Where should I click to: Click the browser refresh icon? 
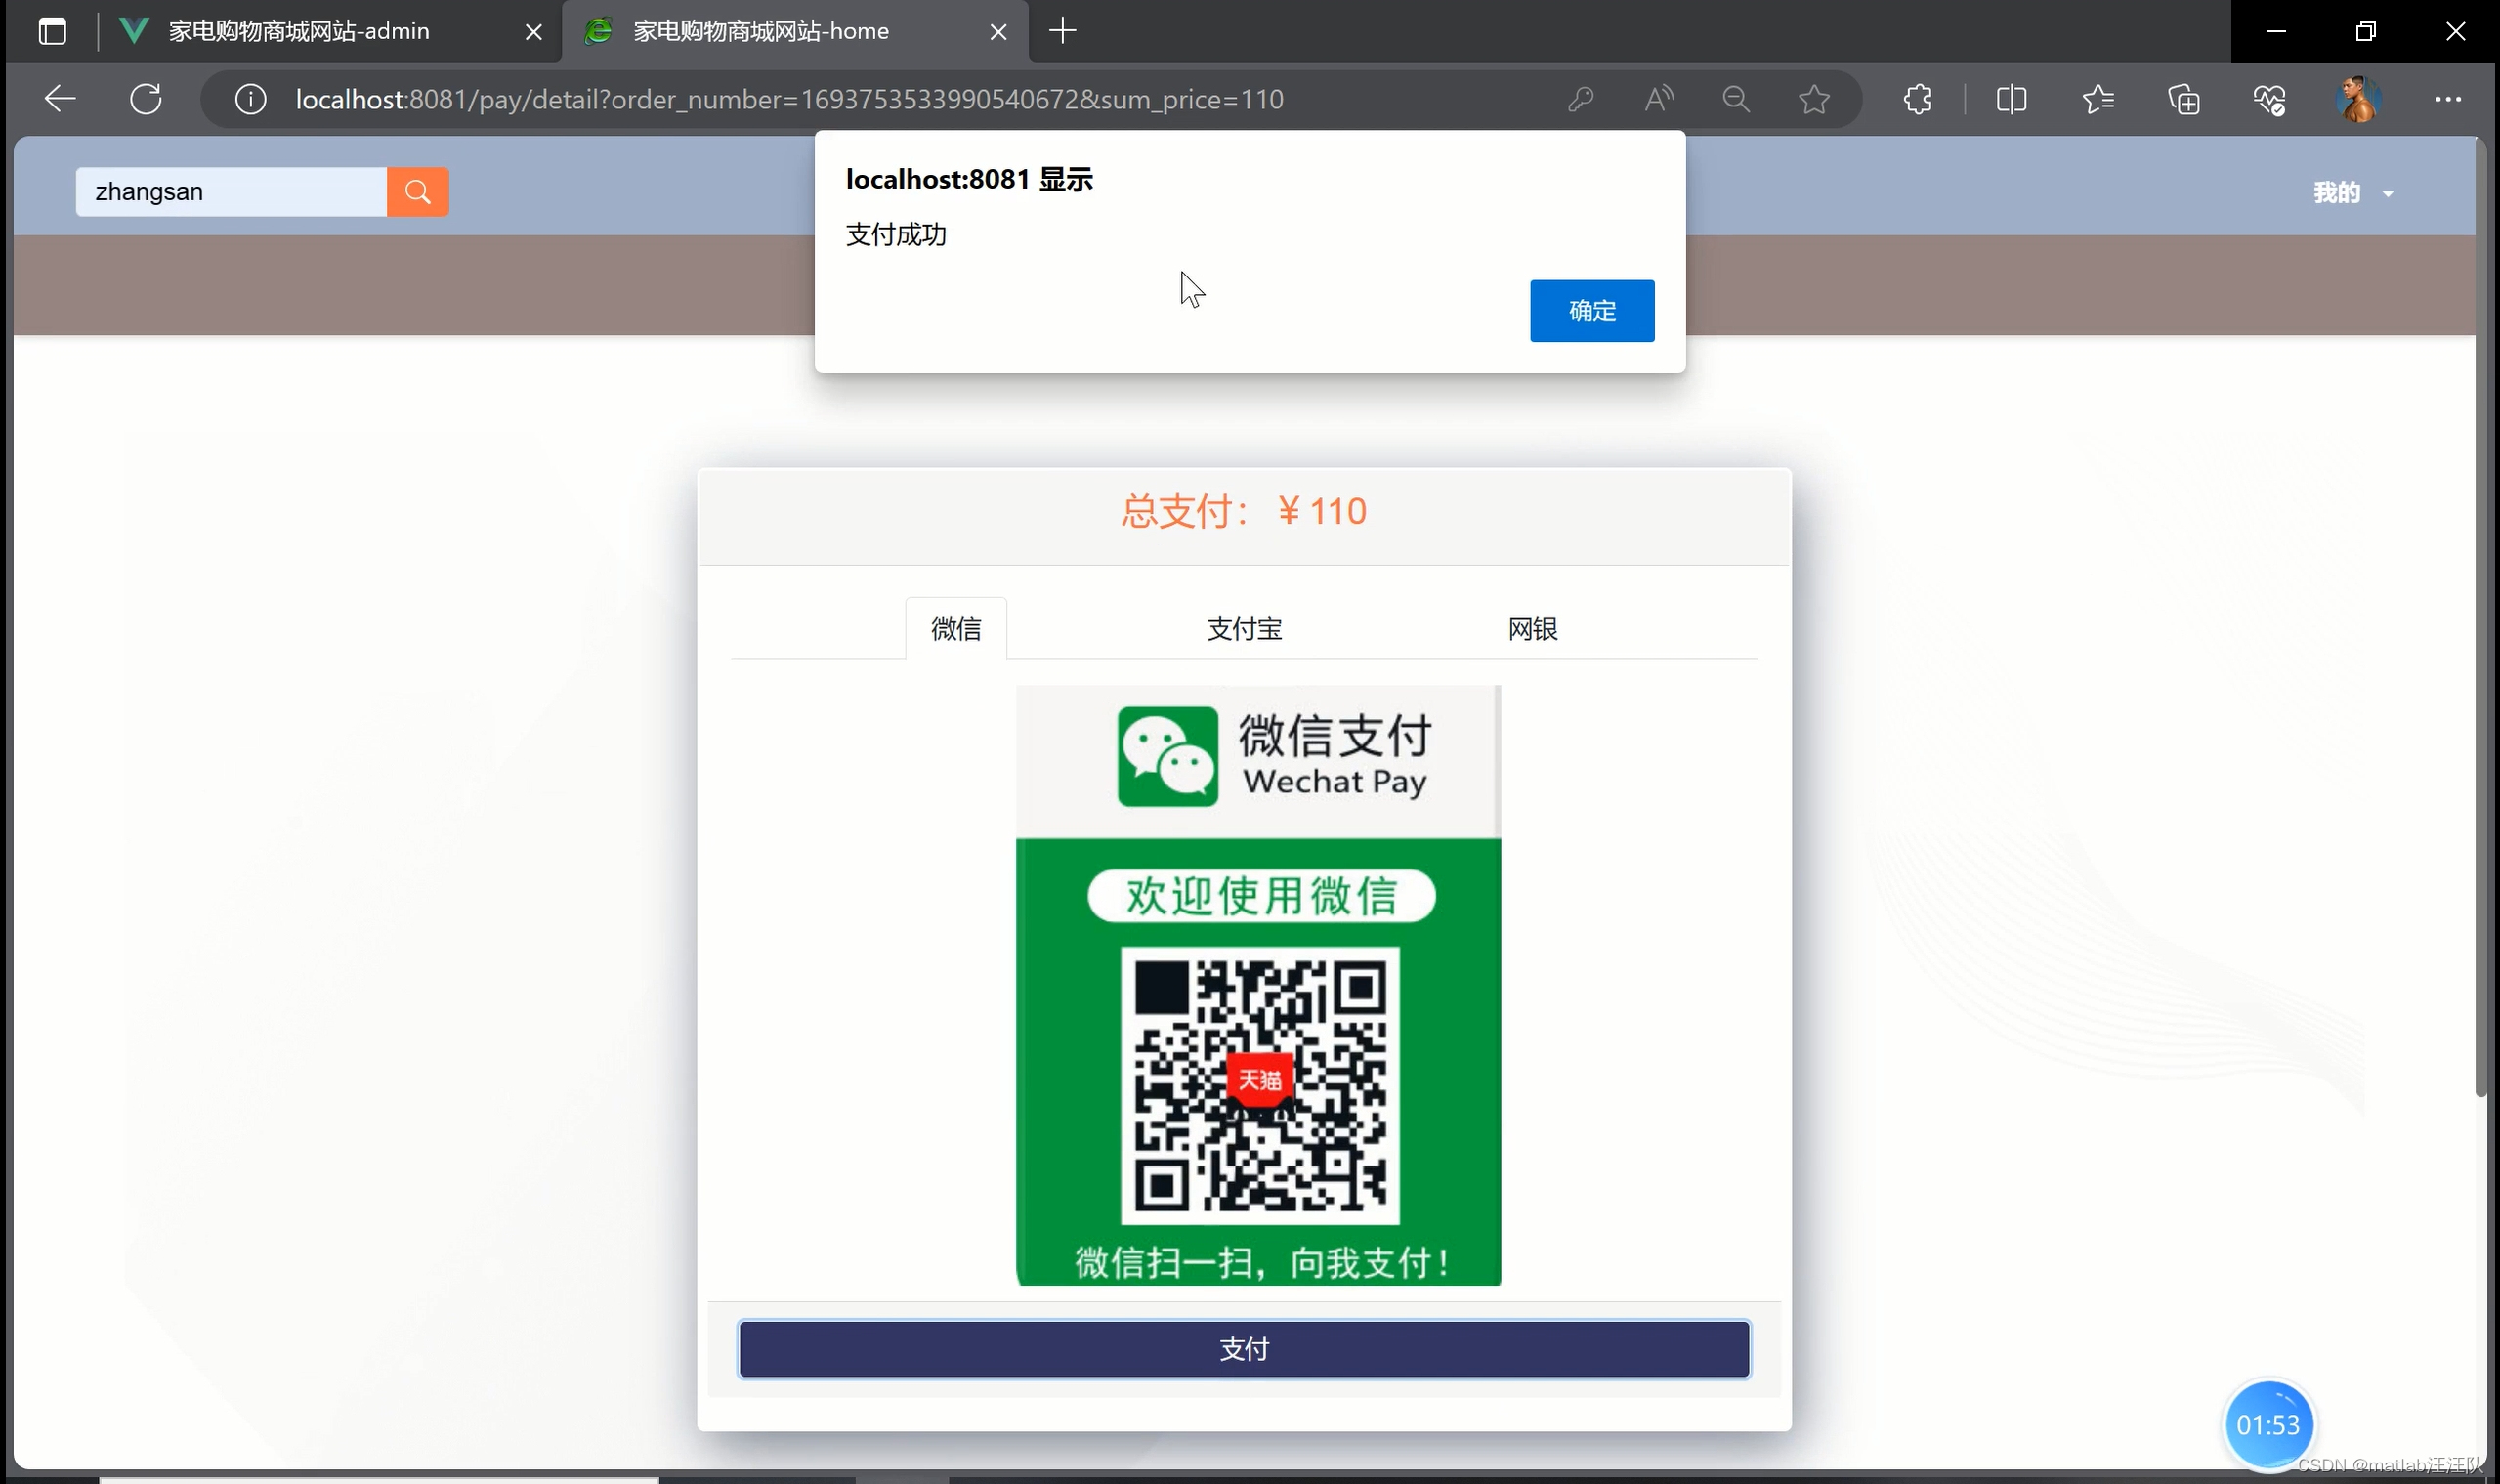(x=146, y=99)
